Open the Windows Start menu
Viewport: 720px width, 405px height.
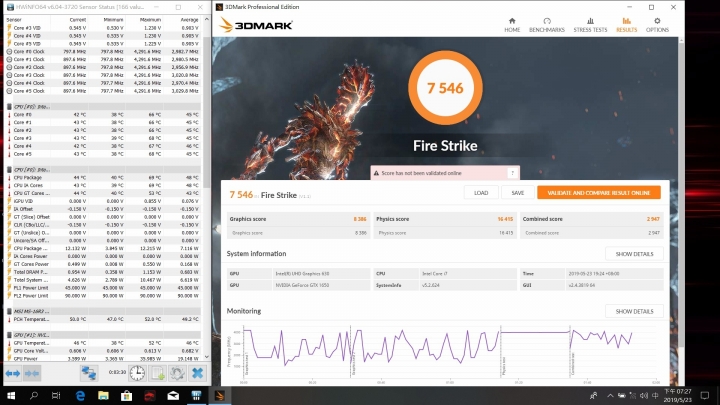pyautogui.click(x=11, y=395)
